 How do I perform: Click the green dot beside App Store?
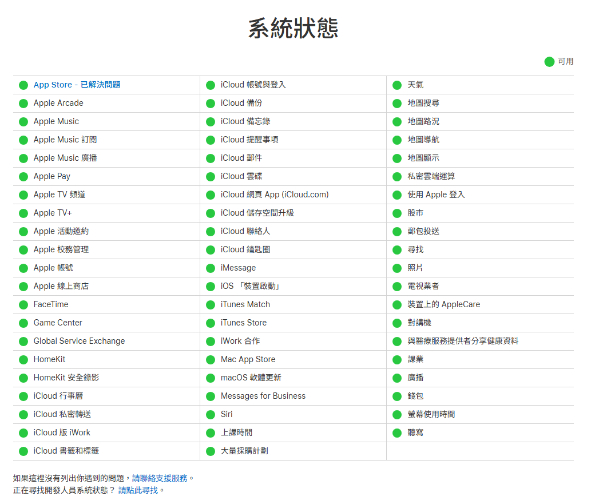pyautogui.click(x=23, y=85)
